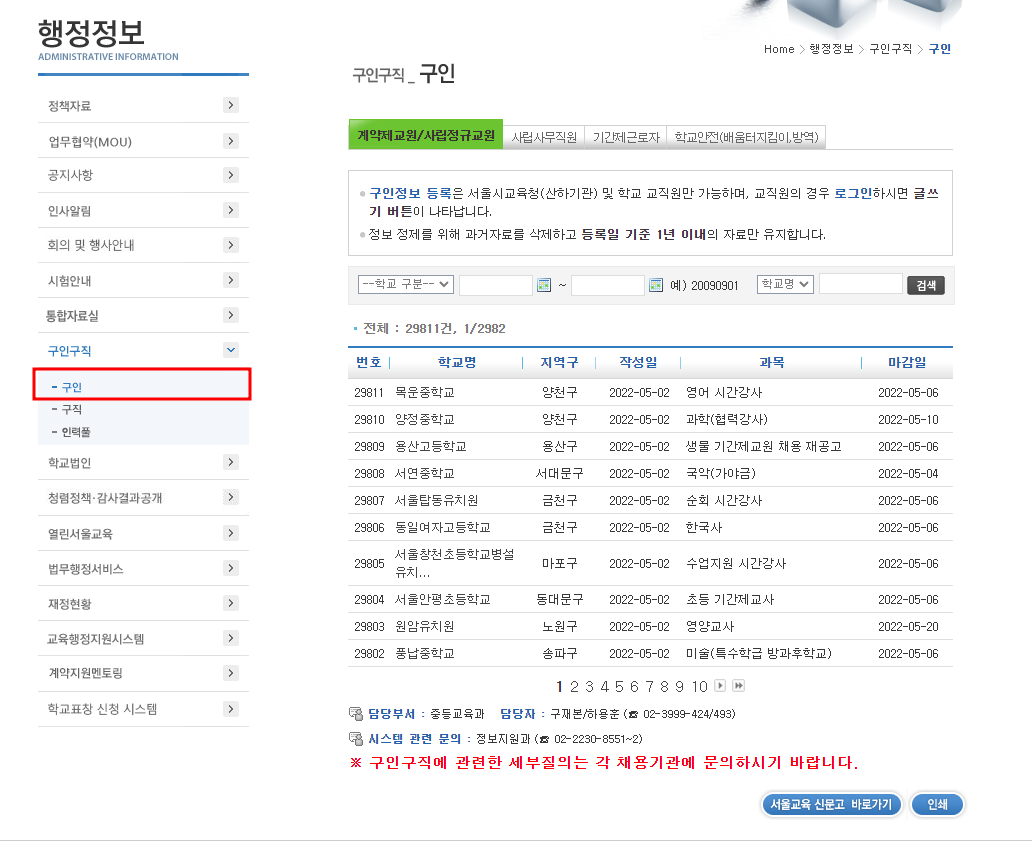Click the 검색 search button
The height and width of the screenshot is (841, 1032).
click(925, 284)
